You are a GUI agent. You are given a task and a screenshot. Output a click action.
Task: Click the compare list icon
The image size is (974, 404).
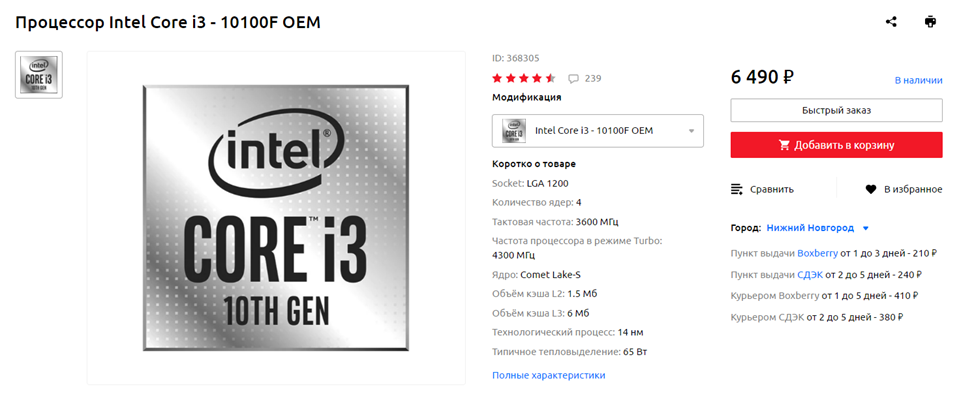point(737,190)
